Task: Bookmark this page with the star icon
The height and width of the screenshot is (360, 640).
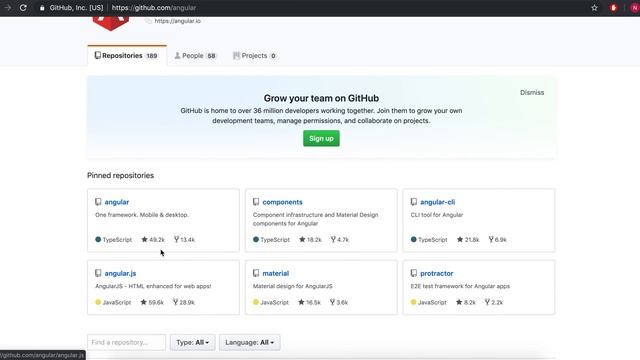Action: coord(594,8)
